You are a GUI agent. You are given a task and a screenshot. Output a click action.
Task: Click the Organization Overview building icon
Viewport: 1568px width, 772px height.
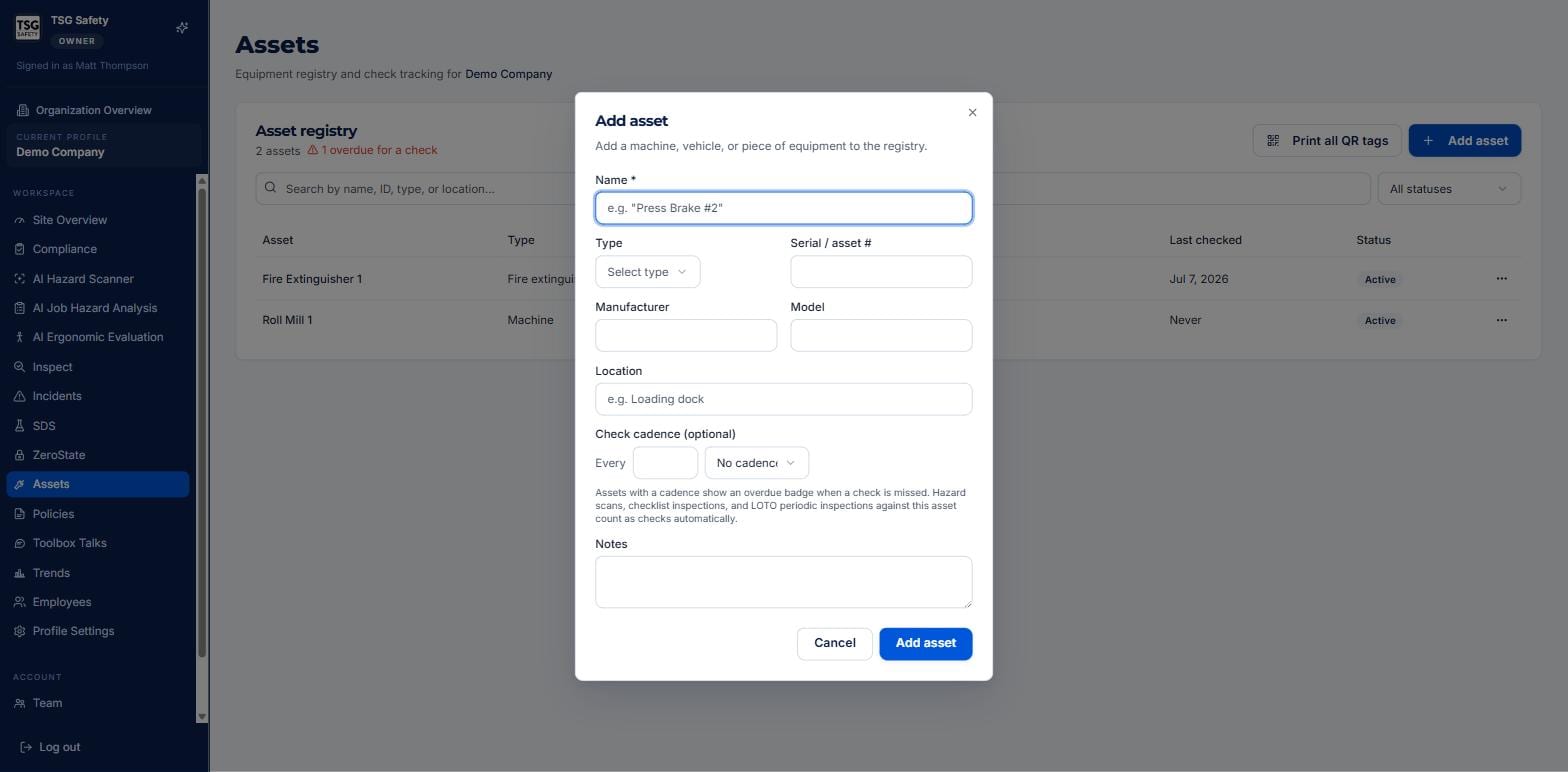point(23,110)
